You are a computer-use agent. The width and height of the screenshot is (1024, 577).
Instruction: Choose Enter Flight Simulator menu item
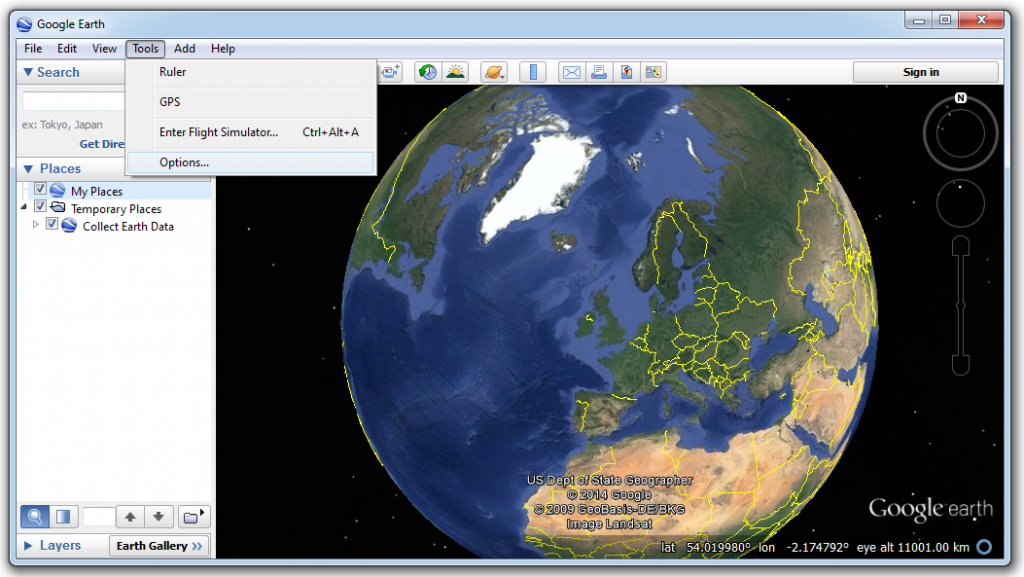pos(251,133)
